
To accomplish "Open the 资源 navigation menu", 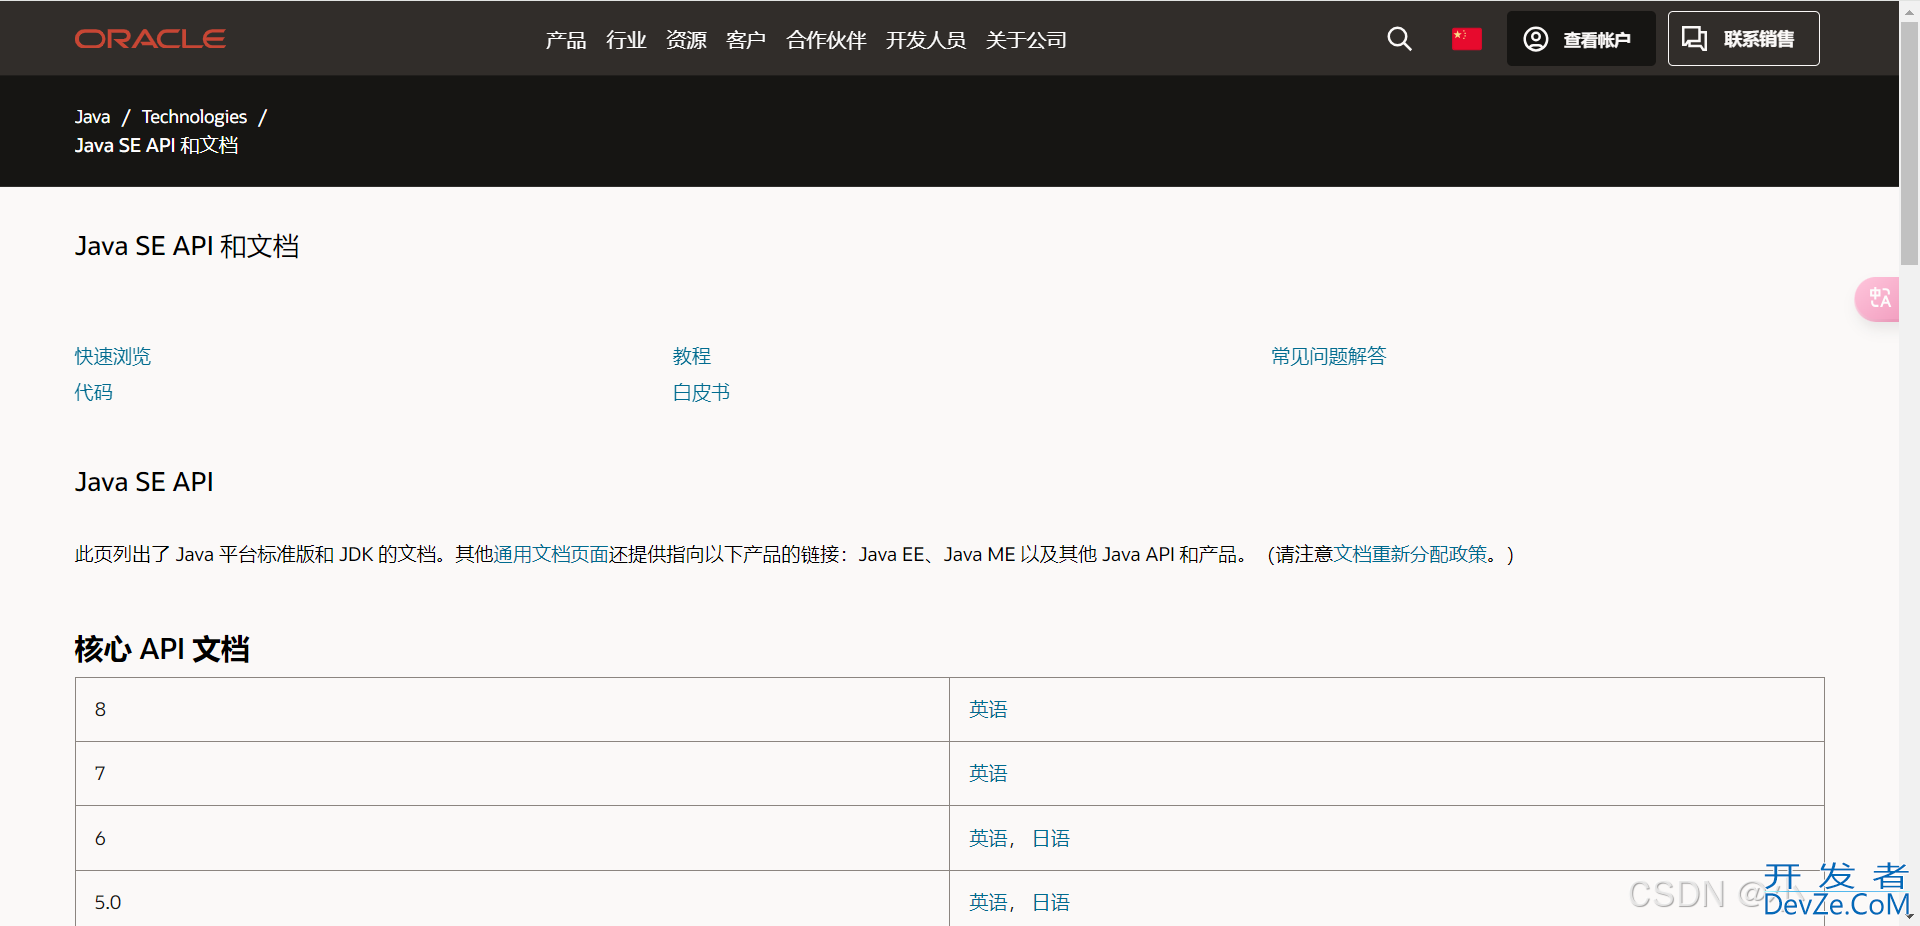I will pyautogui.click(x=686, y=40).
